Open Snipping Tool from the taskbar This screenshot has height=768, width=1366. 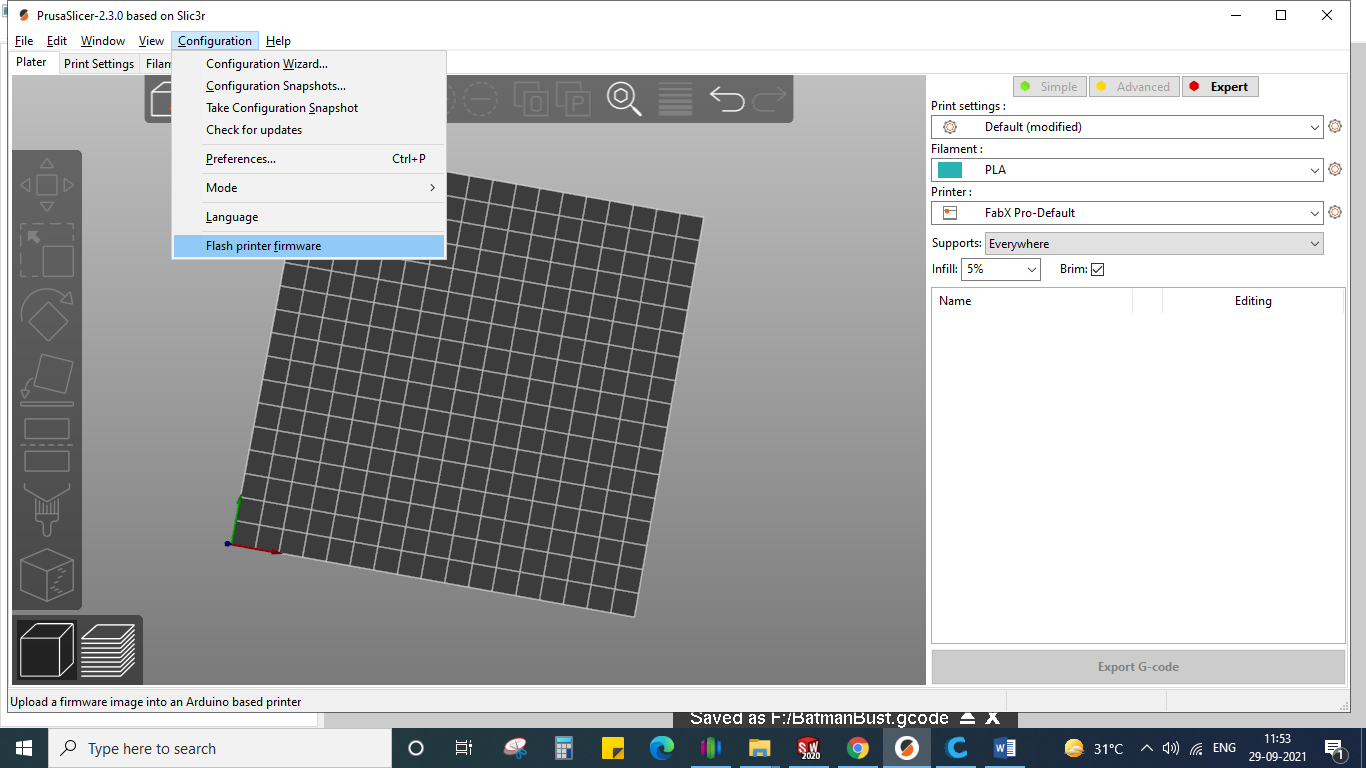click(x=515, y=748)
